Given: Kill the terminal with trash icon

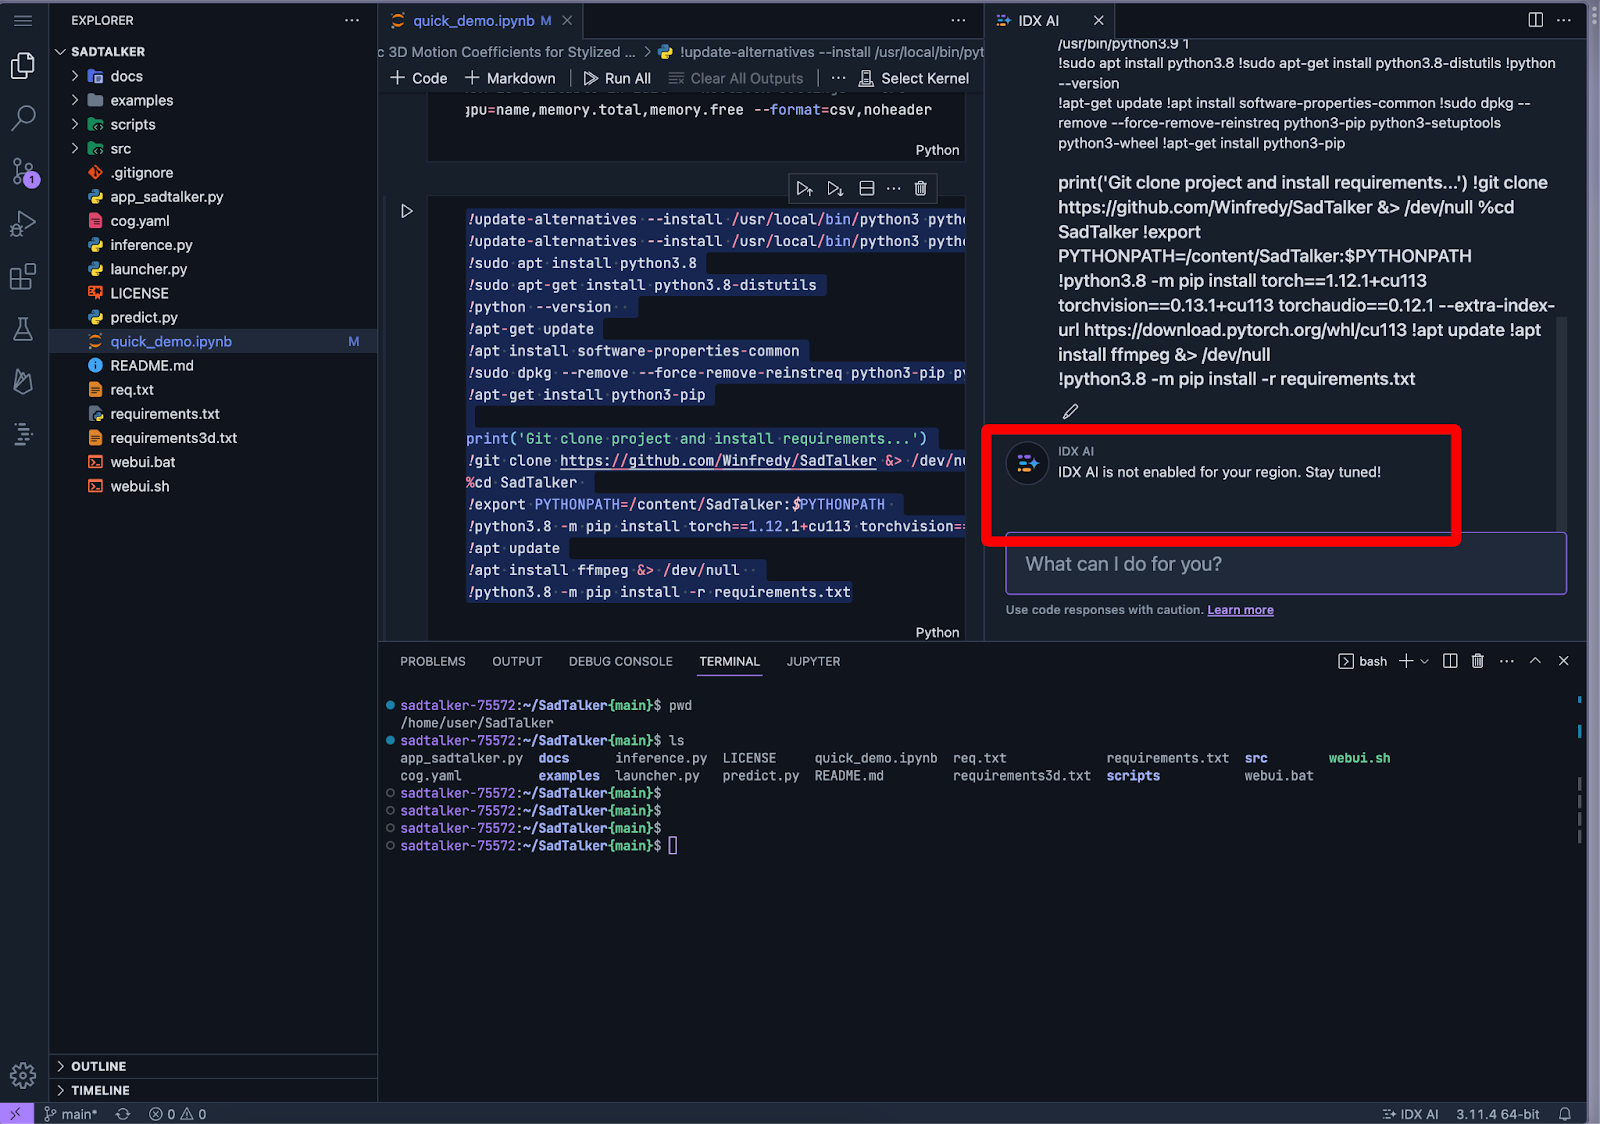Looking at the screenshot, I should [1478, 661].
